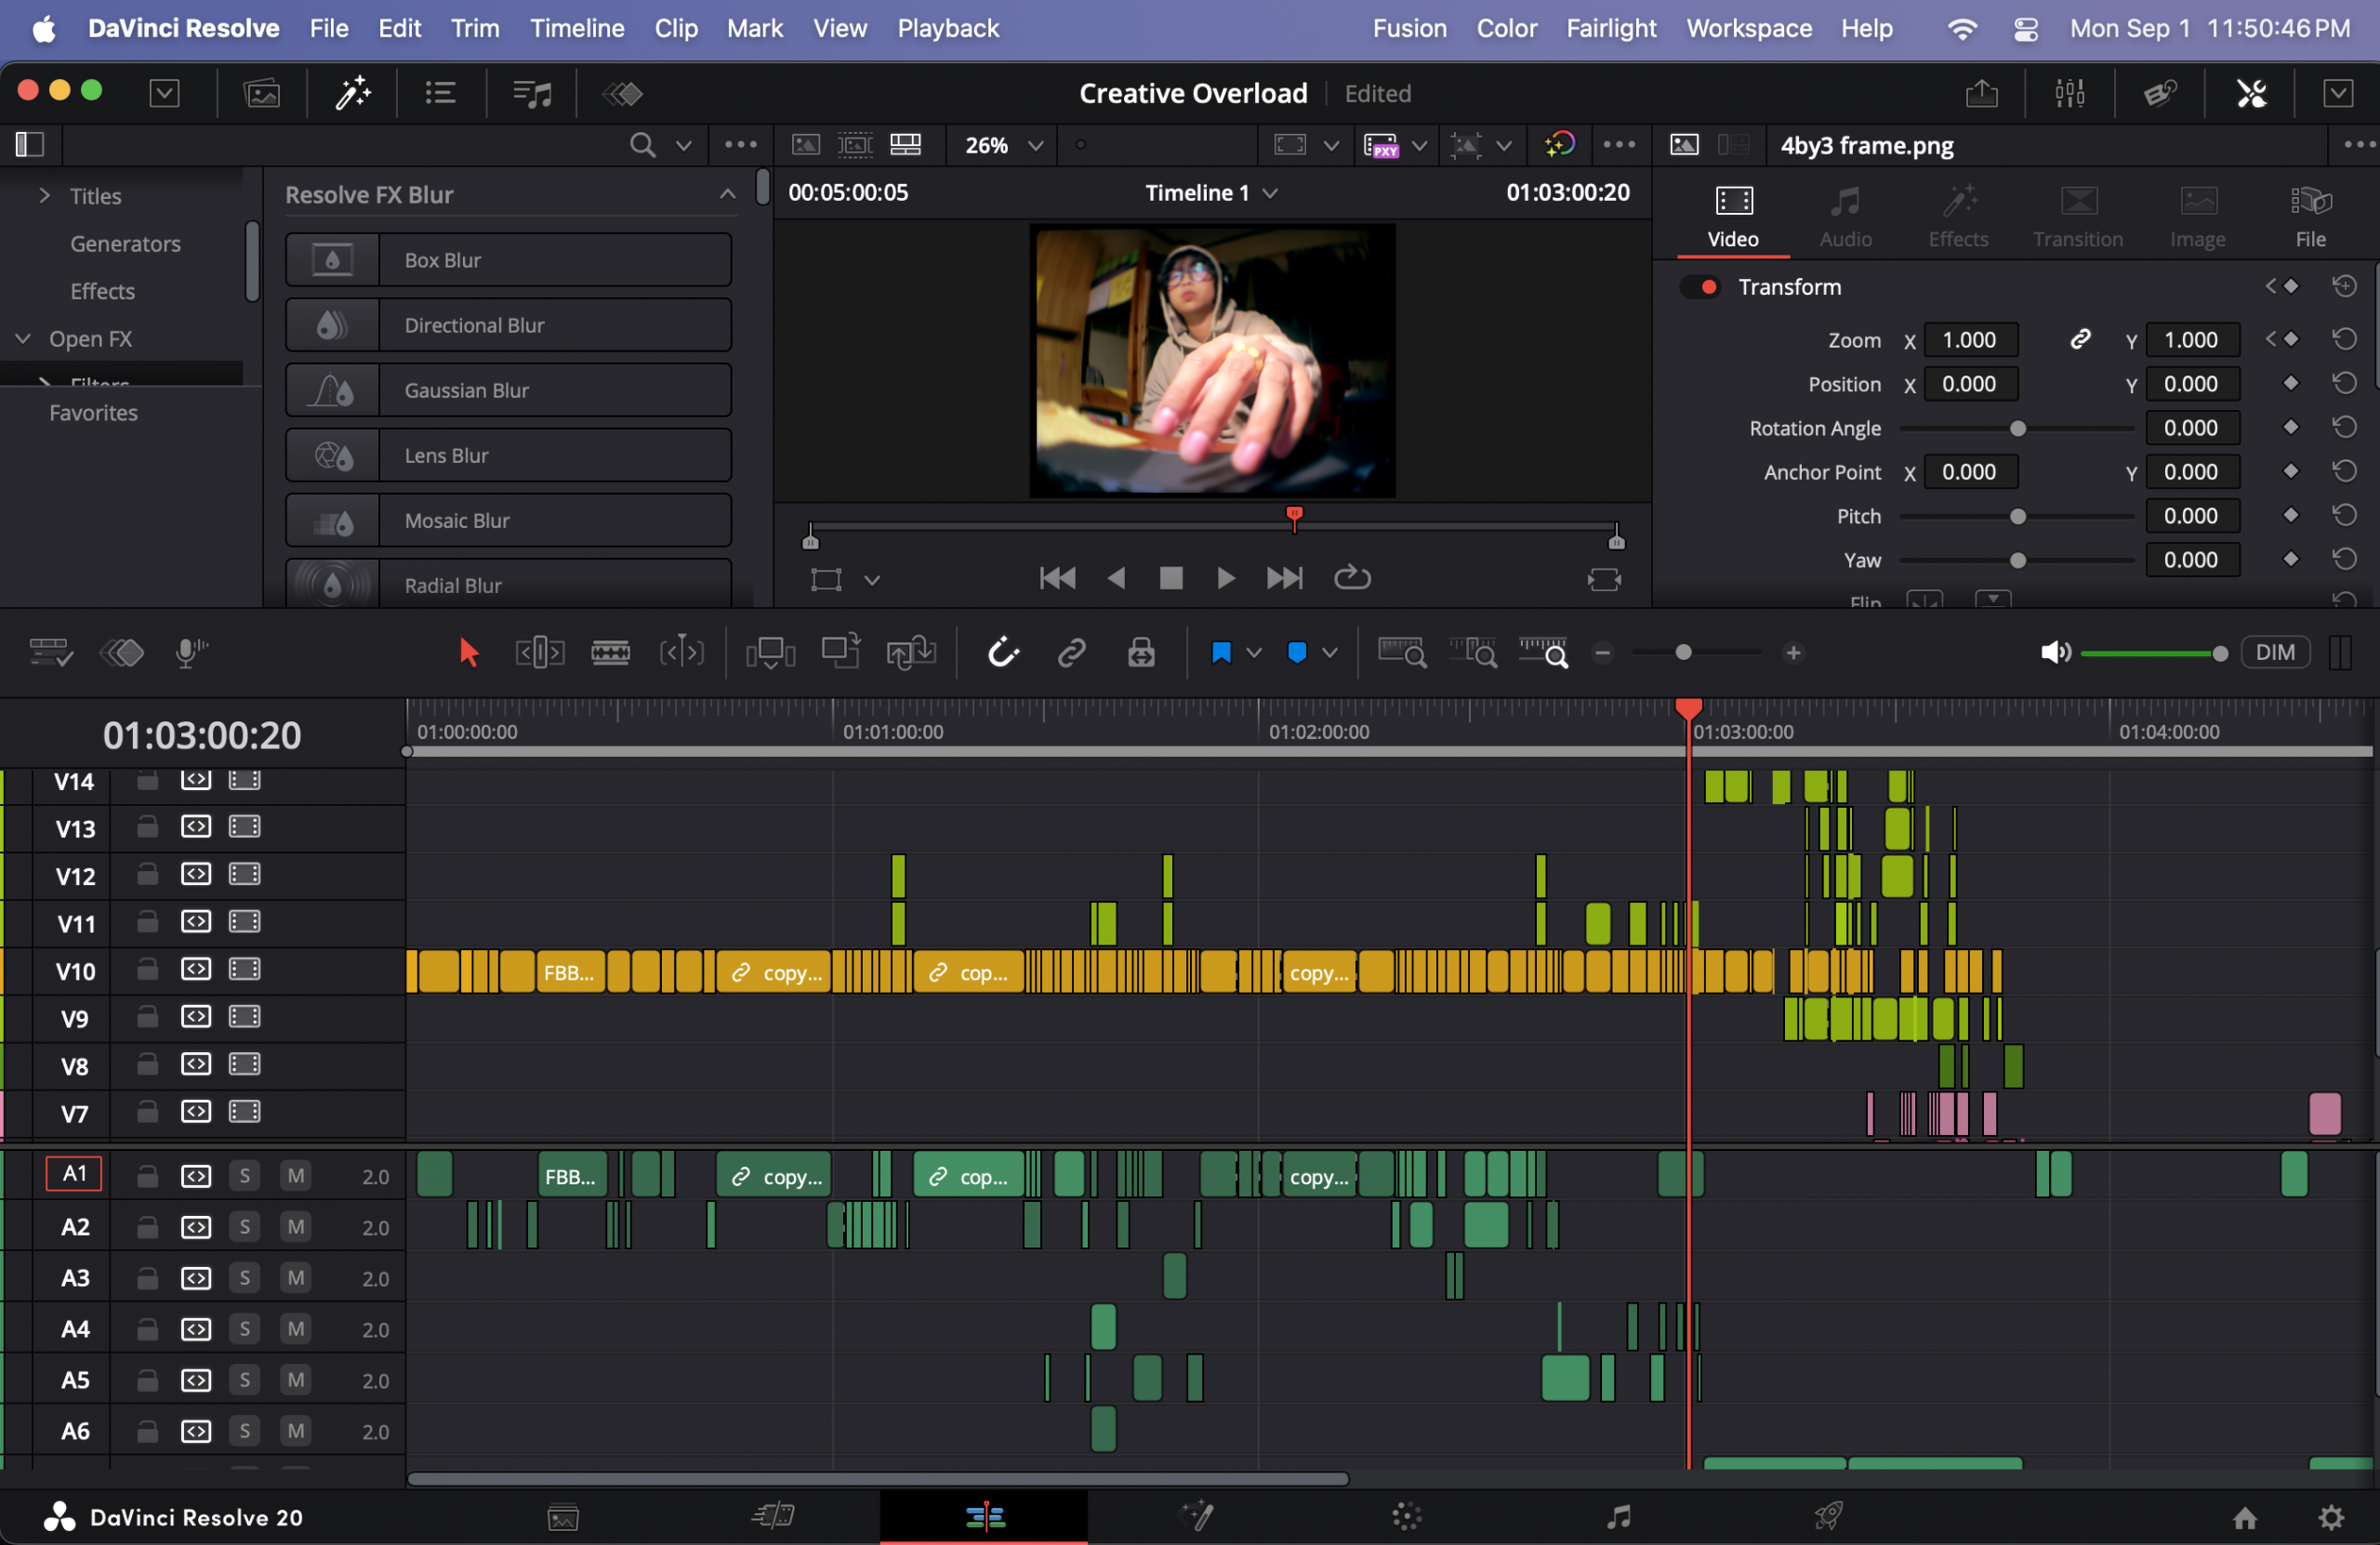
Task: Click the DIM audio button
Action: click(x=2274, y=653)
